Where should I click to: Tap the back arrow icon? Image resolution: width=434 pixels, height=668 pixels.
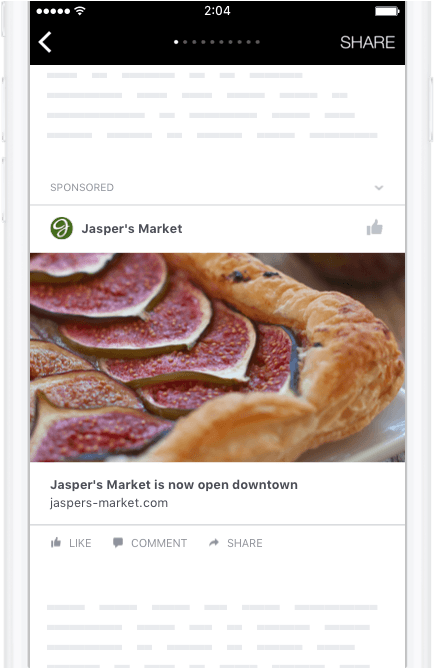coord(45,42)
